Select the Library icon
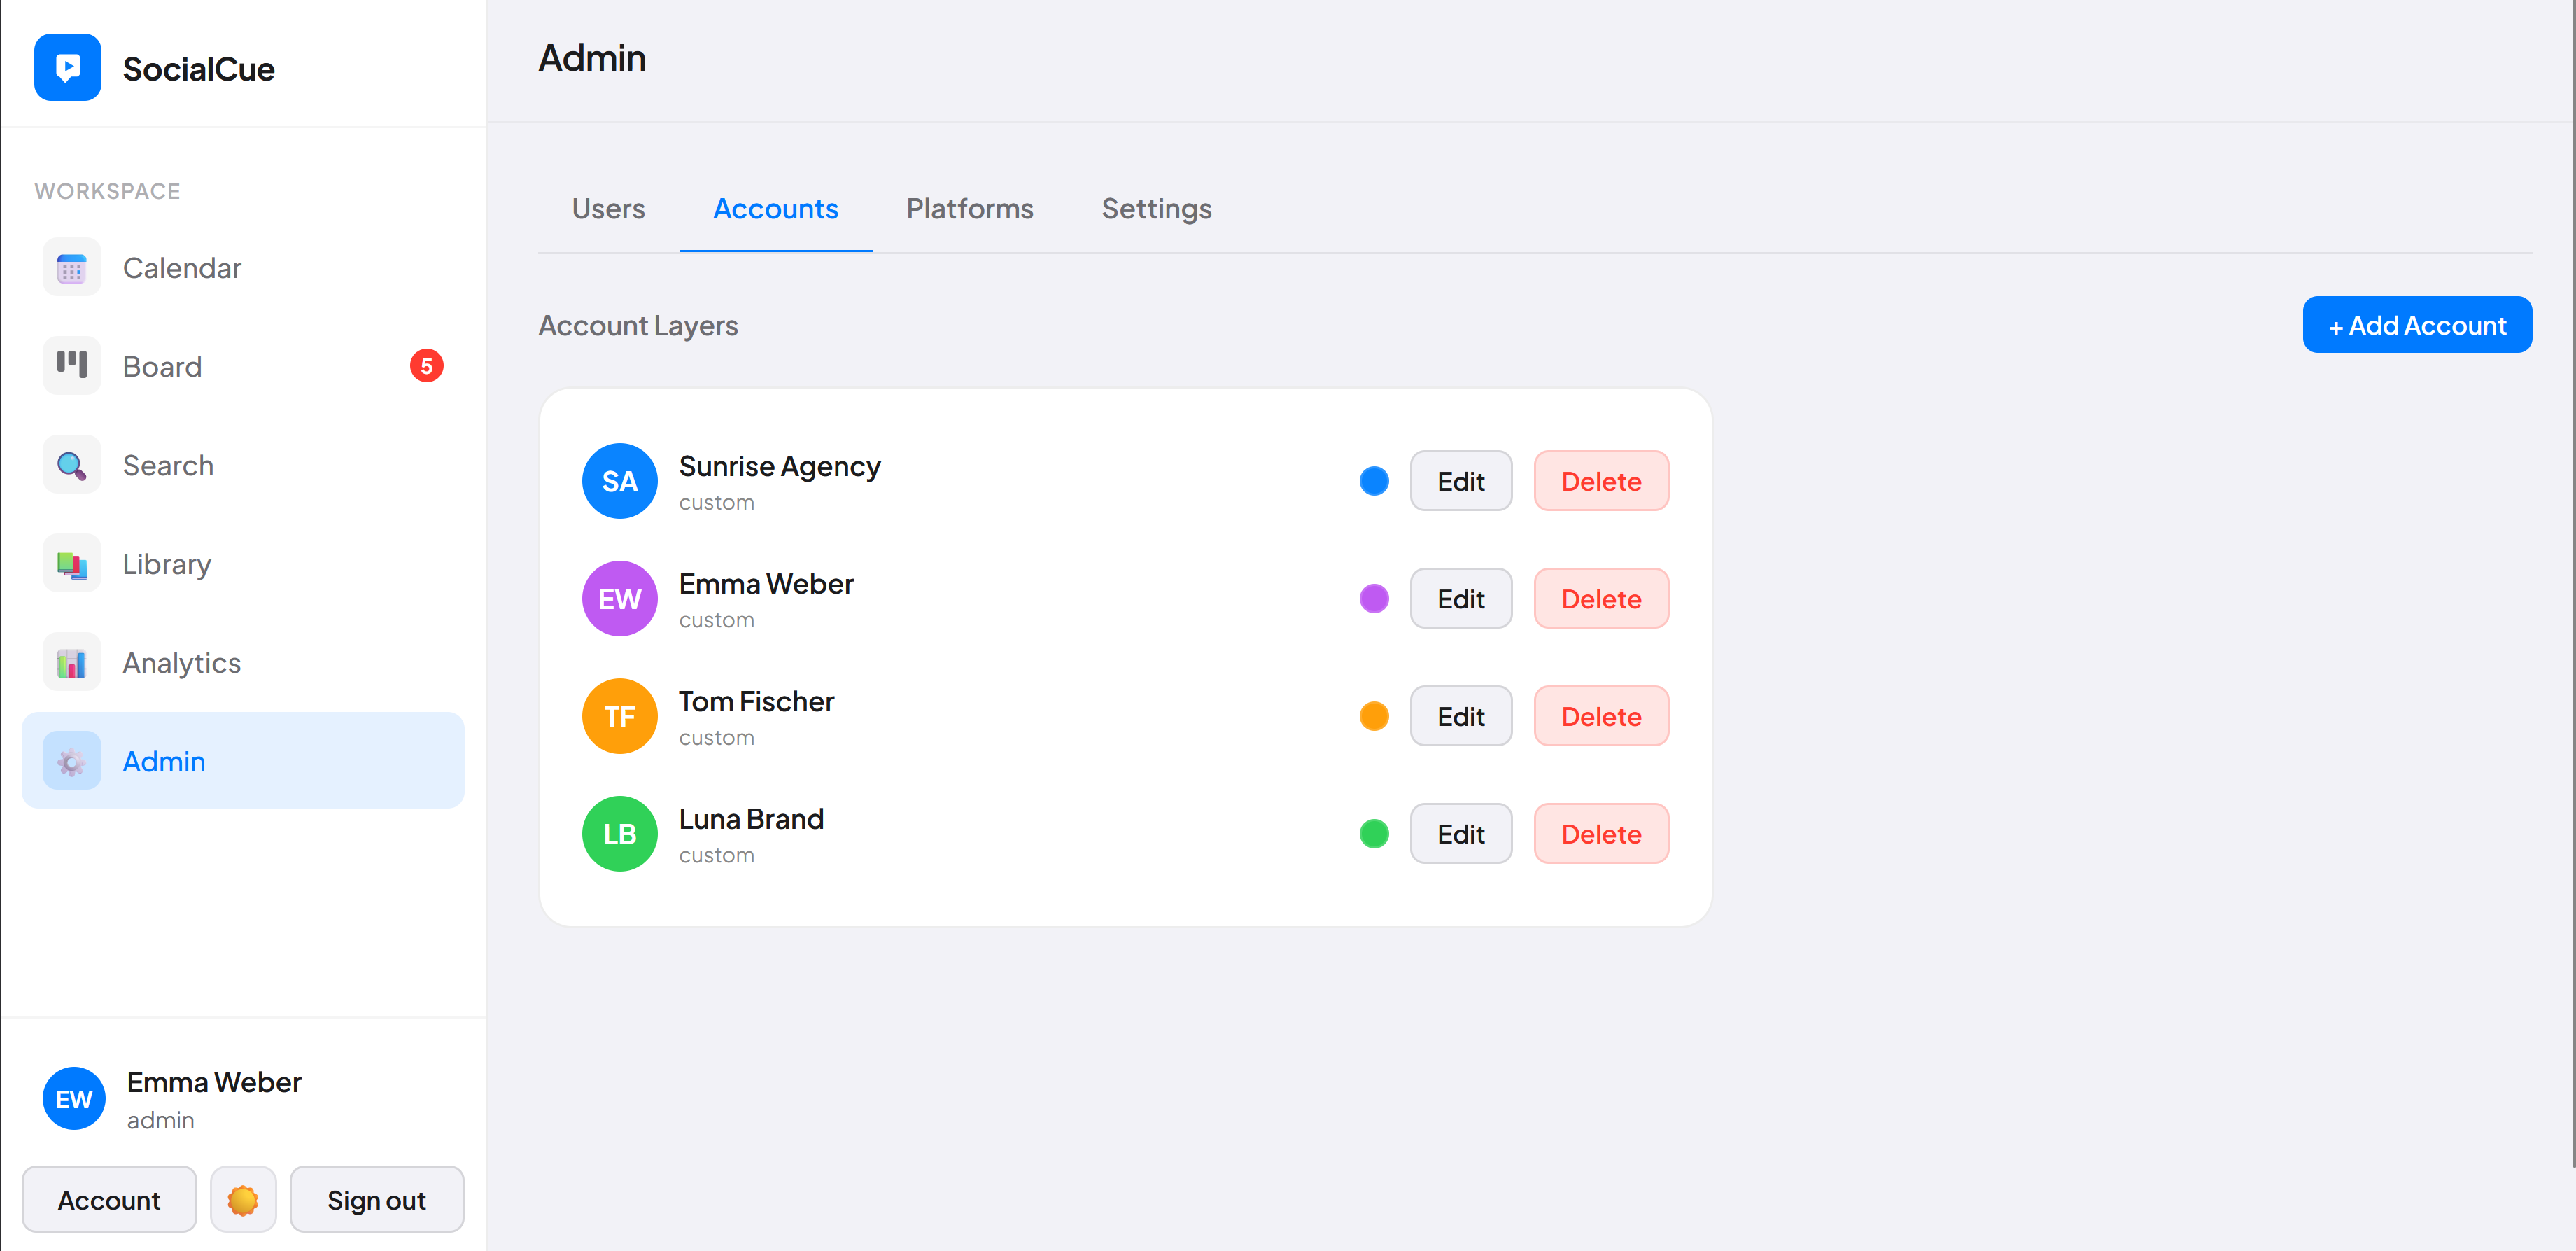Screen dimensions: 2576x1251 (x=71, y=563)
